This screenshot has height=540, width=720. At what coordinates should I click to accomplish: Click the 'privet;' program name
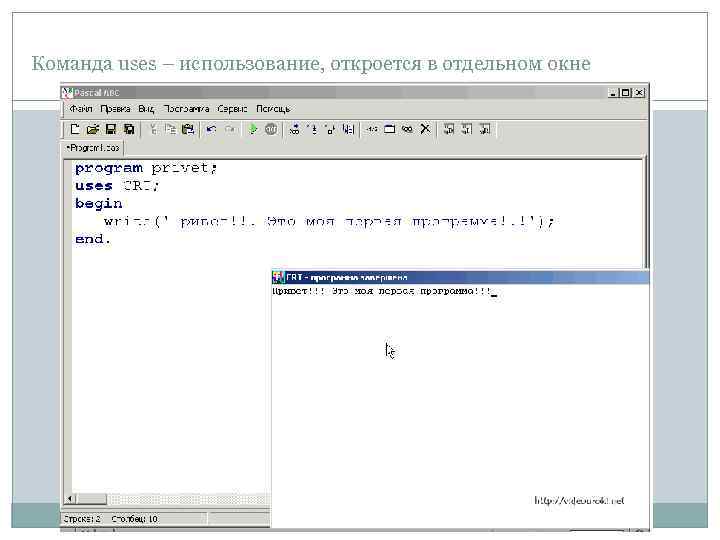point(184,168)
